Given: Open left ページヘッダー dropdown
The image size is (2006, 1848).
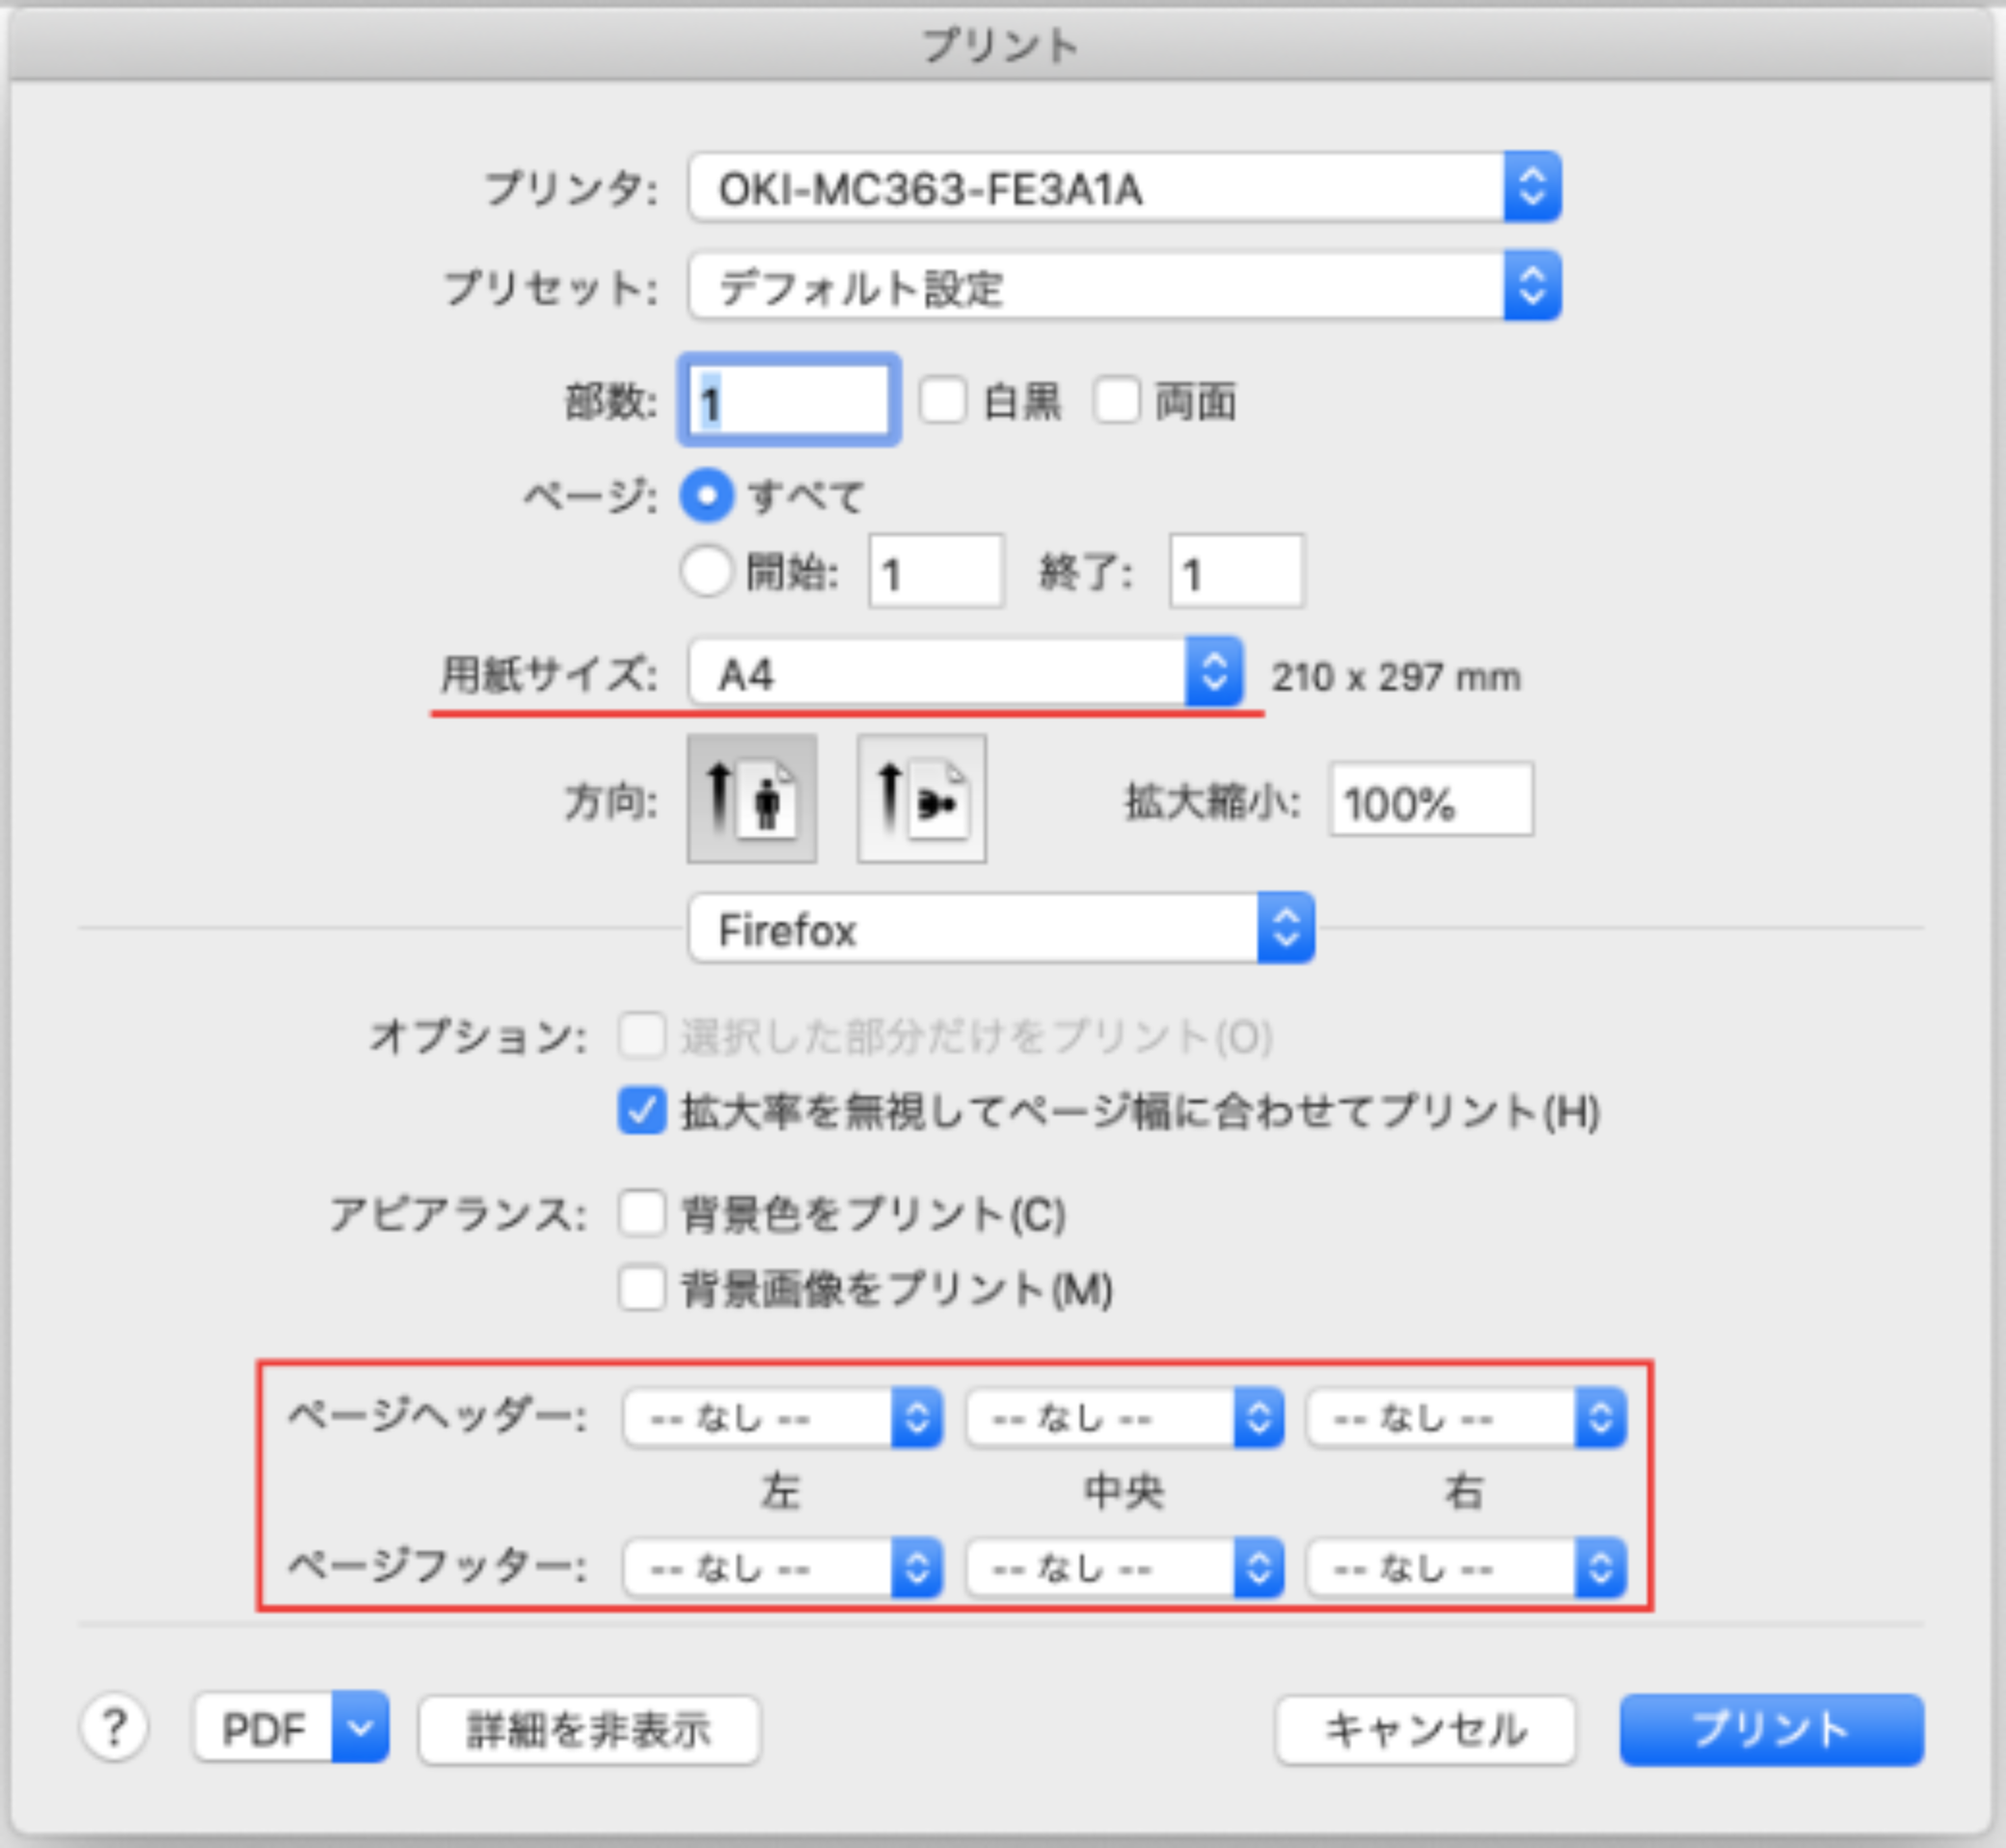Looking at the screenshot, I should pos(782,1417).
